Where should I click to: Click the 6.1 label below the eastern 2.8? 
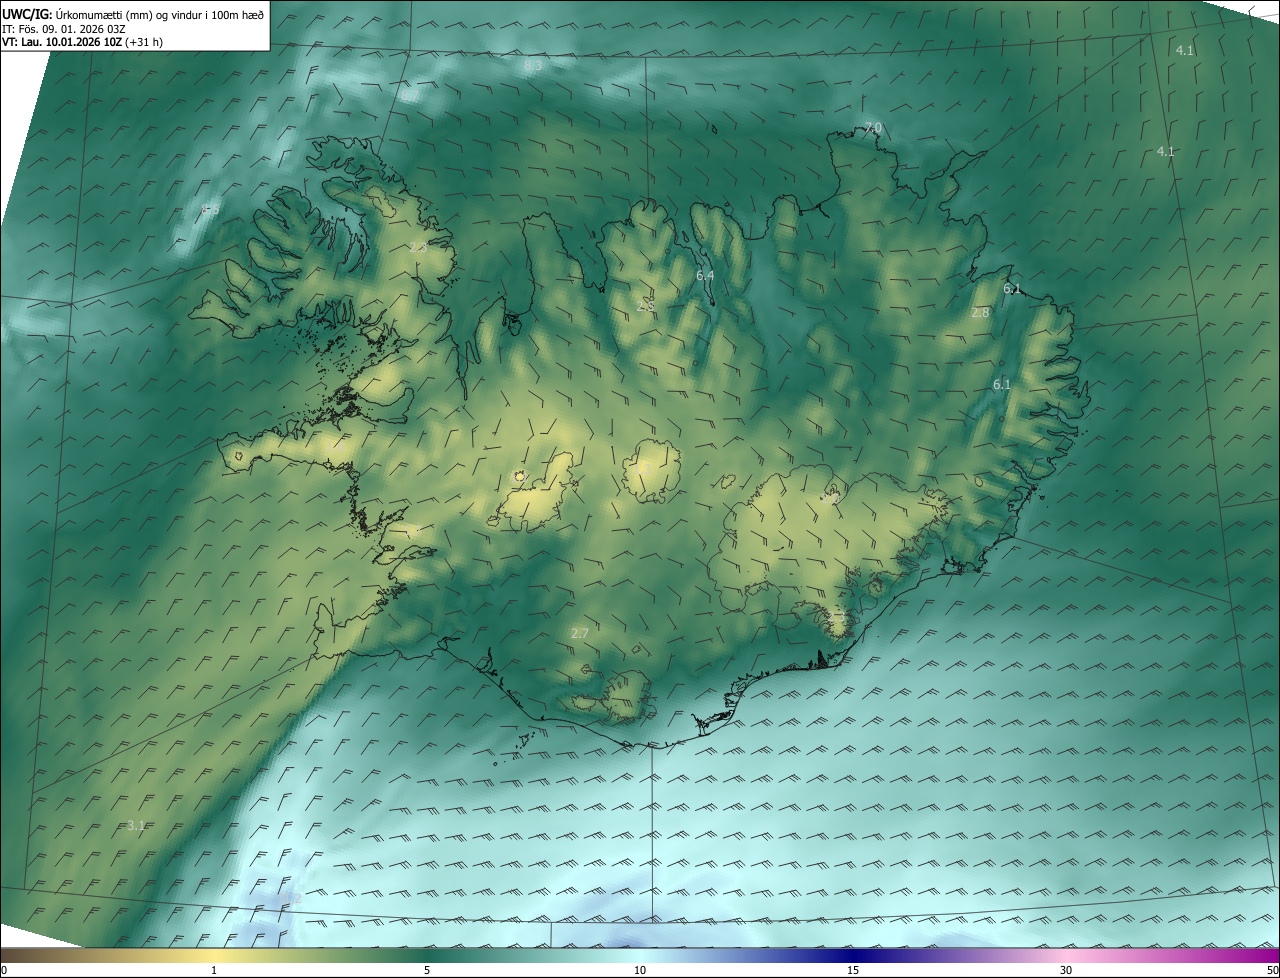(x=1002, y=384)
